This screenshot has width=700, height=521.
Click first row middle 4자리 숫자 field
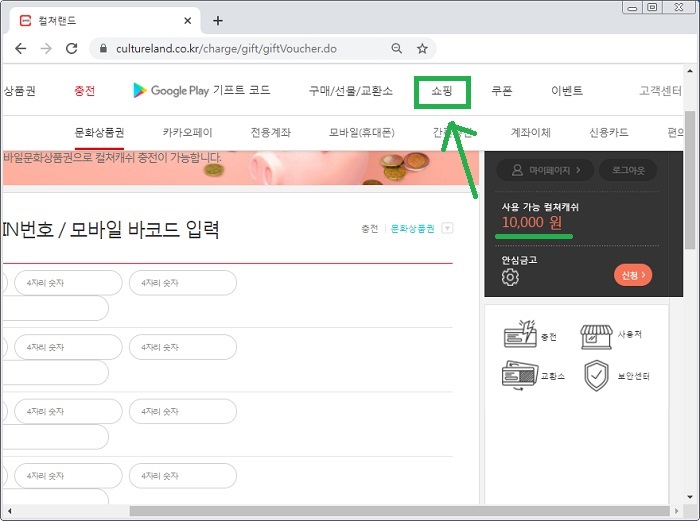[x=68, y=283]
